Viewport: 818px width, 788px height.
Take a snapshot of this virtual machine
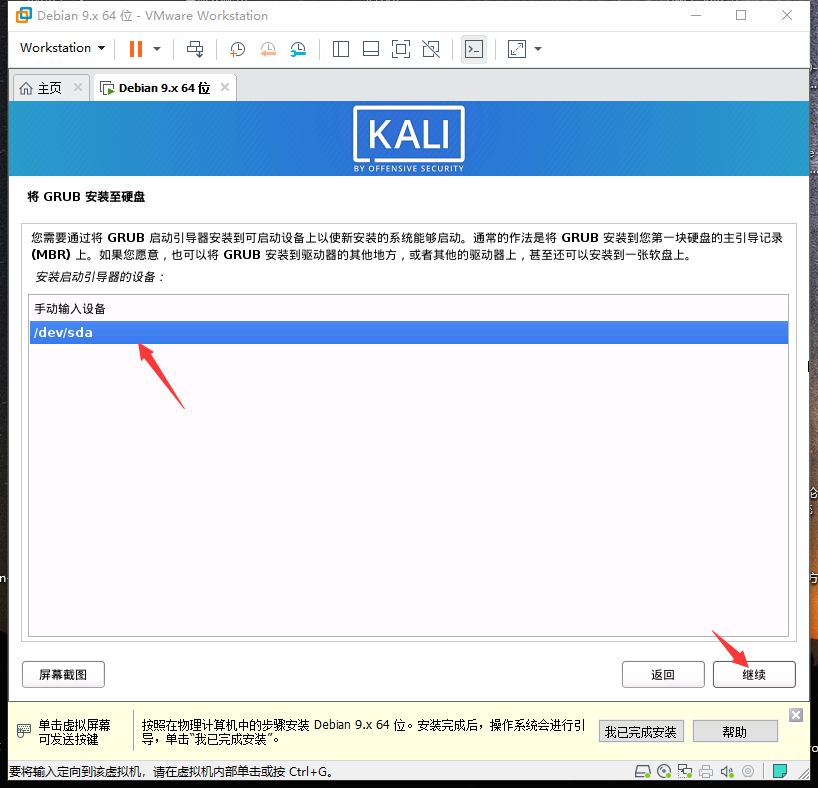237,50
